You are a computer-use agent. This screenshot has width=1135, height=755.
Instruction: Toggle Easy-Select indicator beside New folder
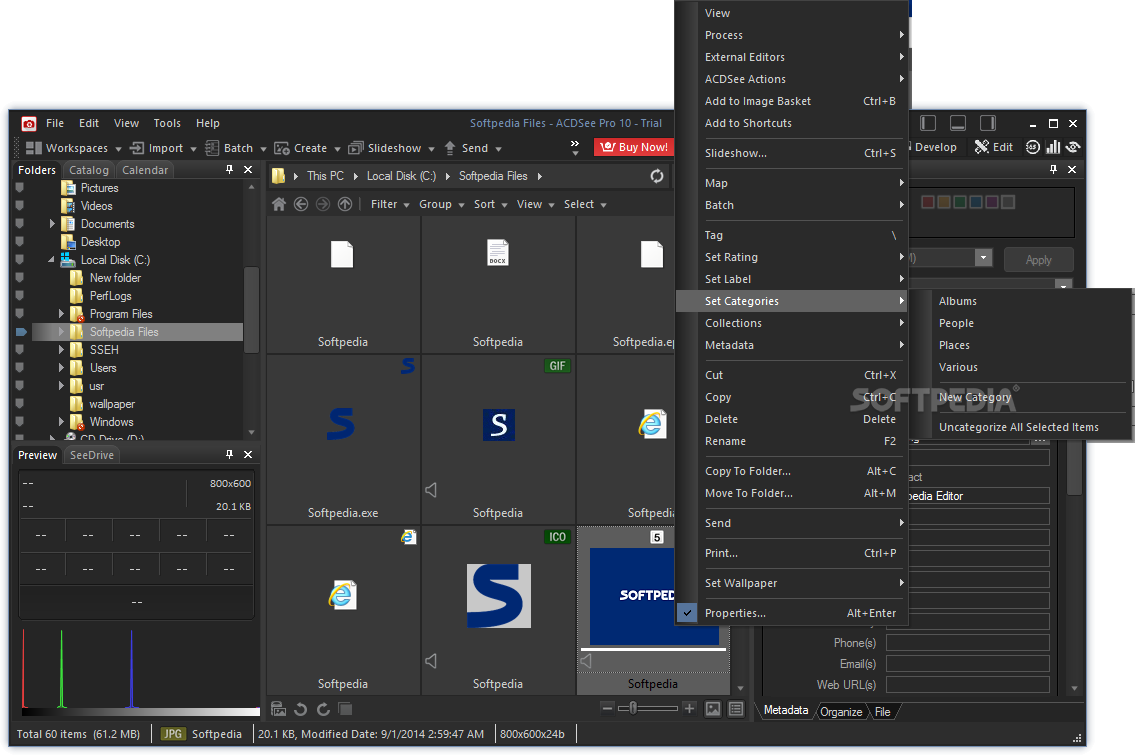pyautogui.click(x=20, y=278)
